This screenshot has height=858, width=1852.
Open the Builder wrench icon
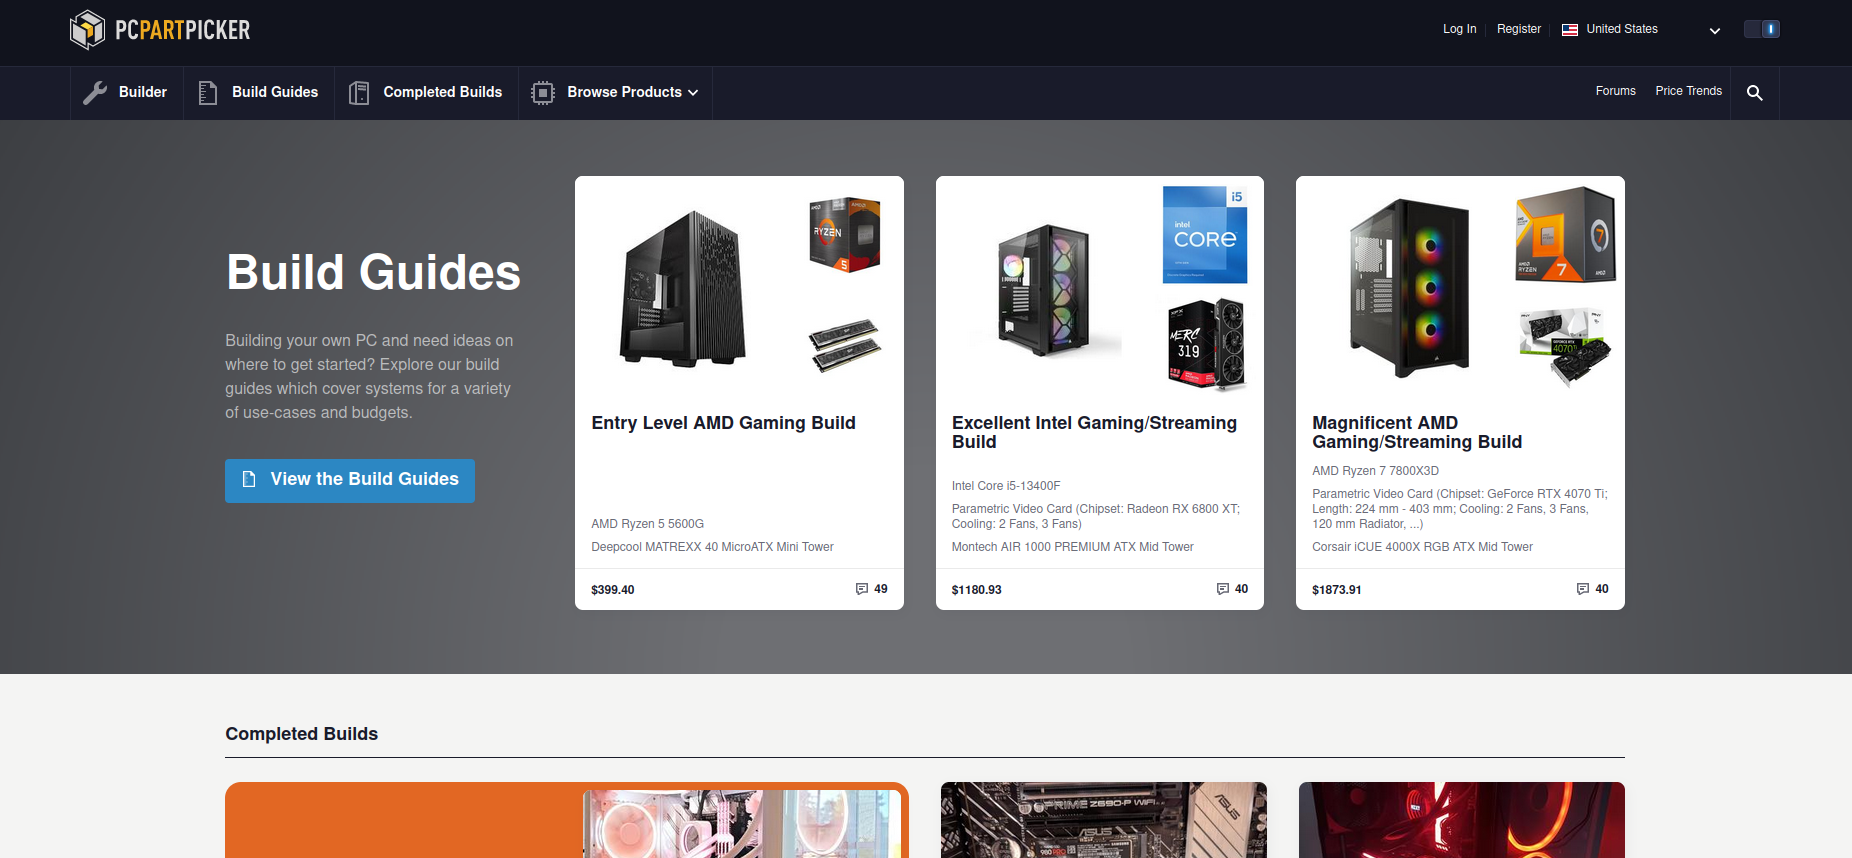tap(95, 93)
